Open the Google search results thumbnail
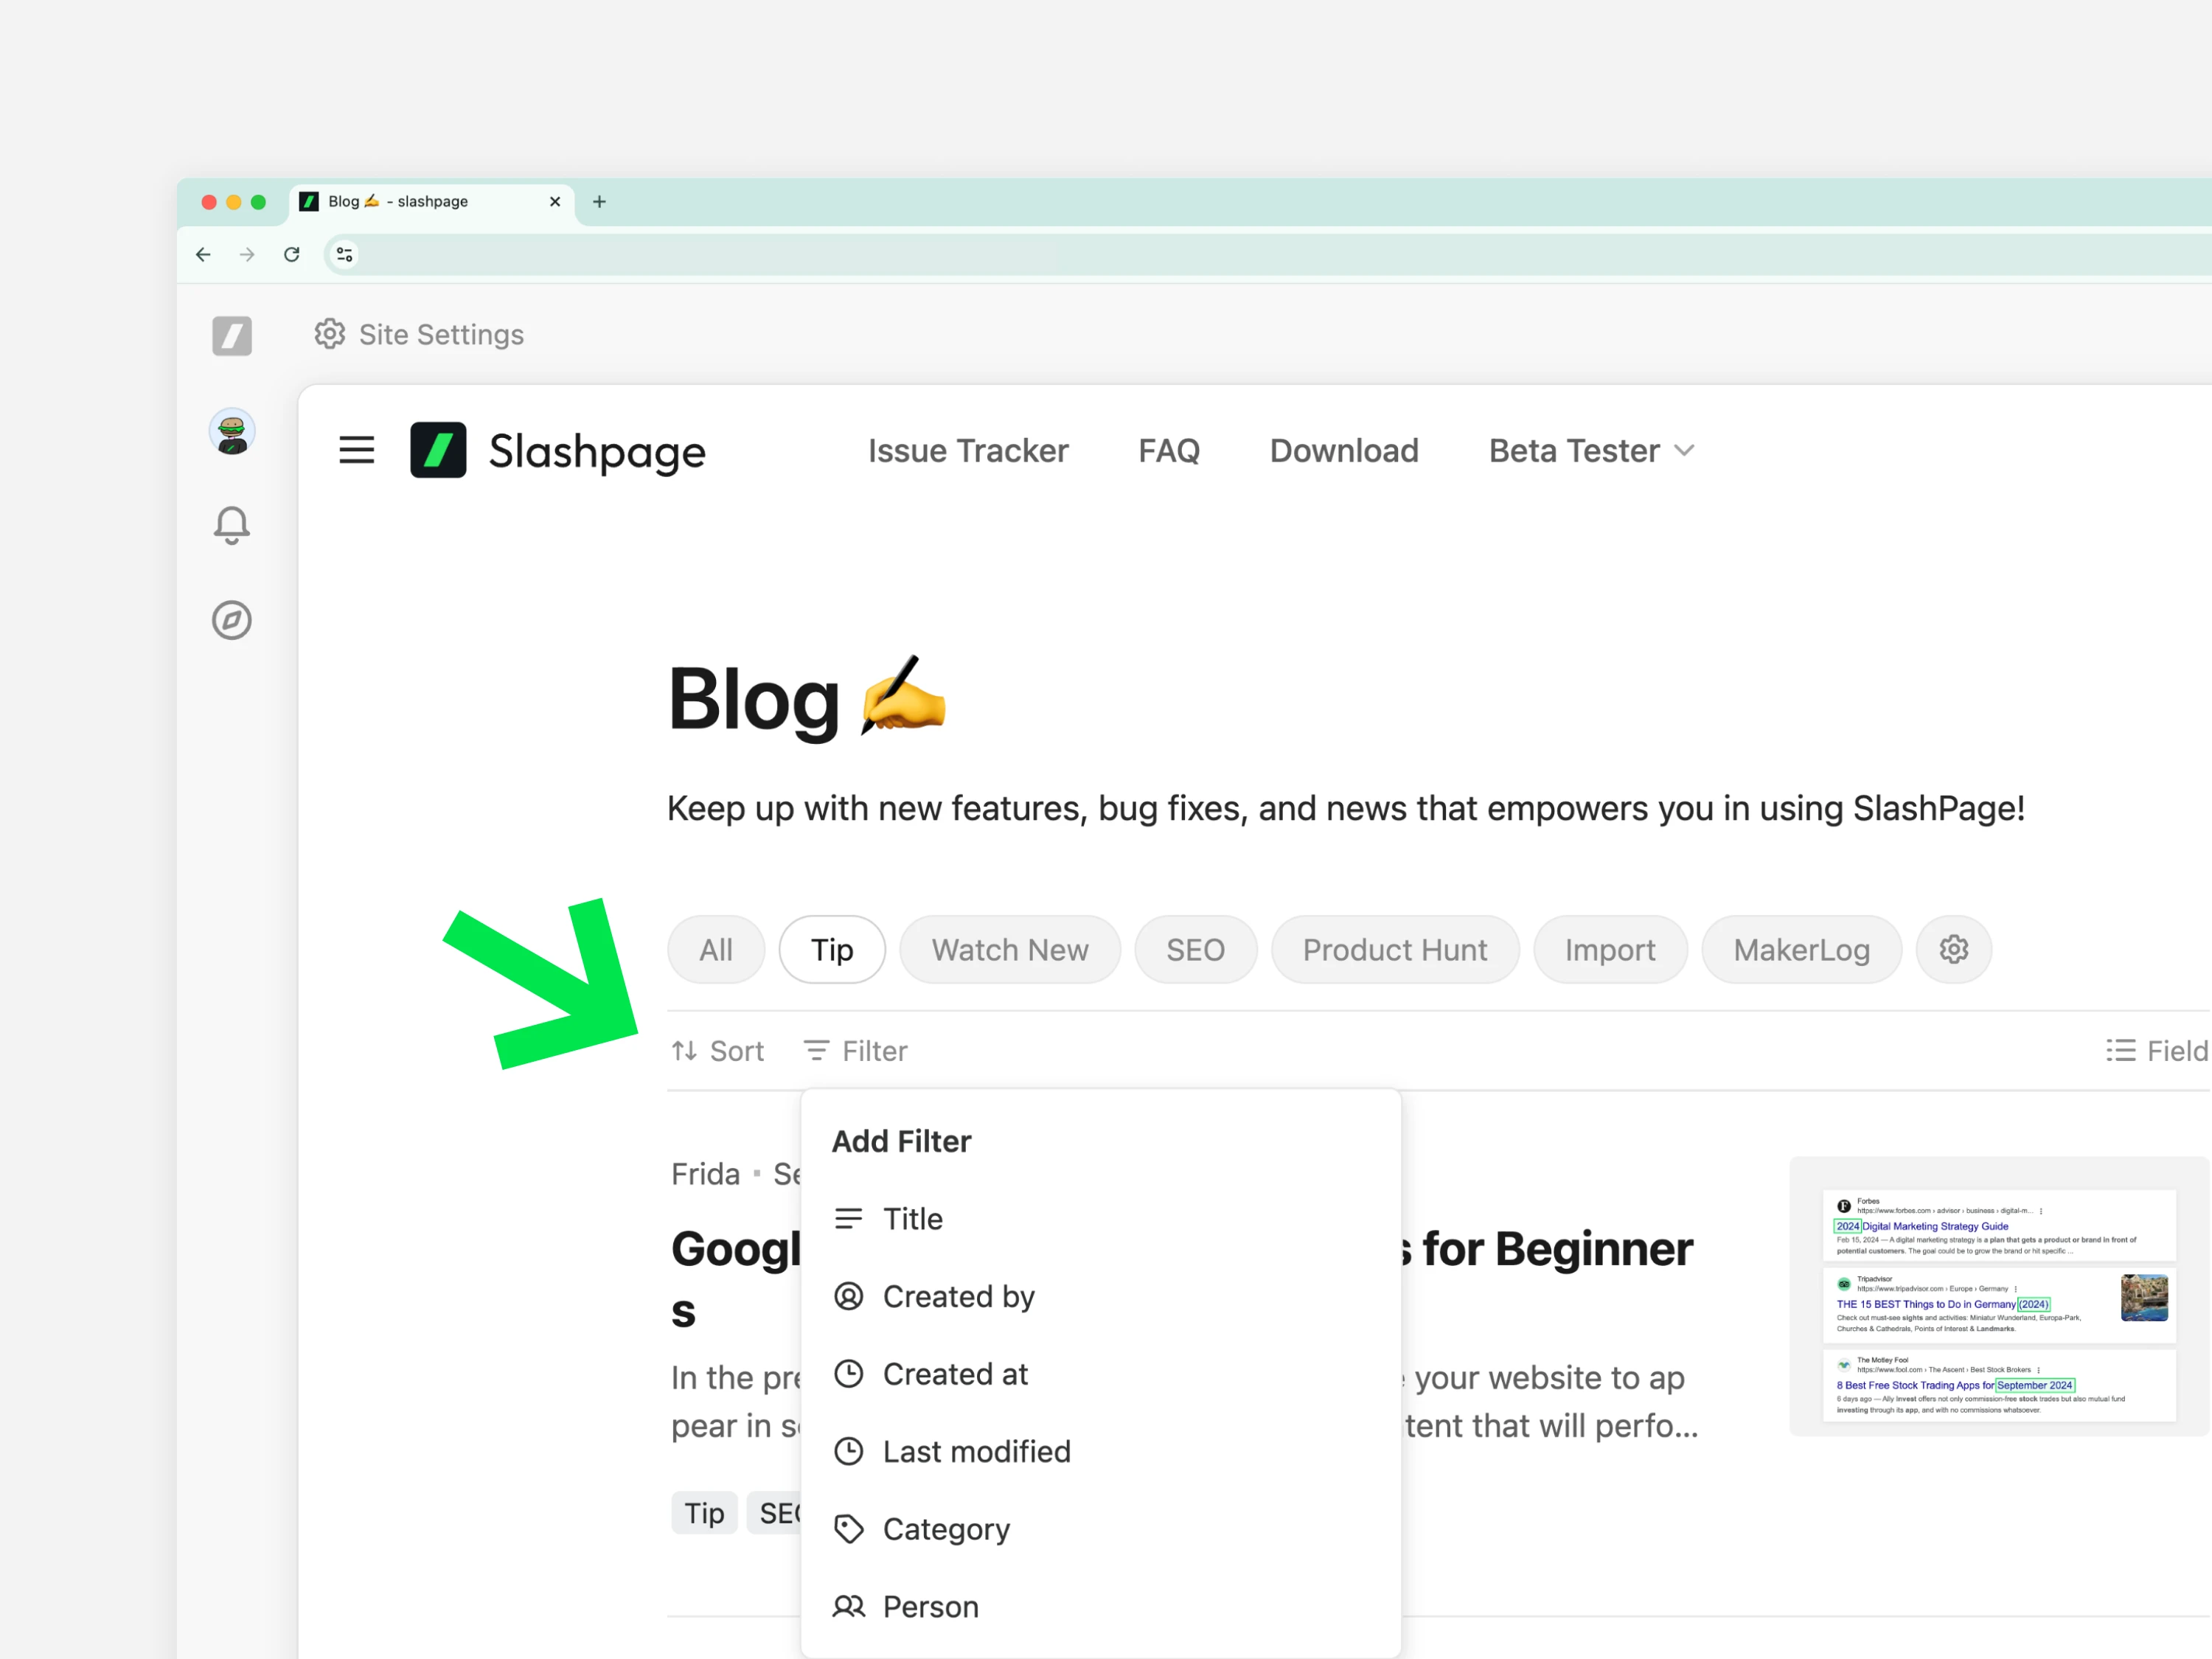 [1998, 1296]
